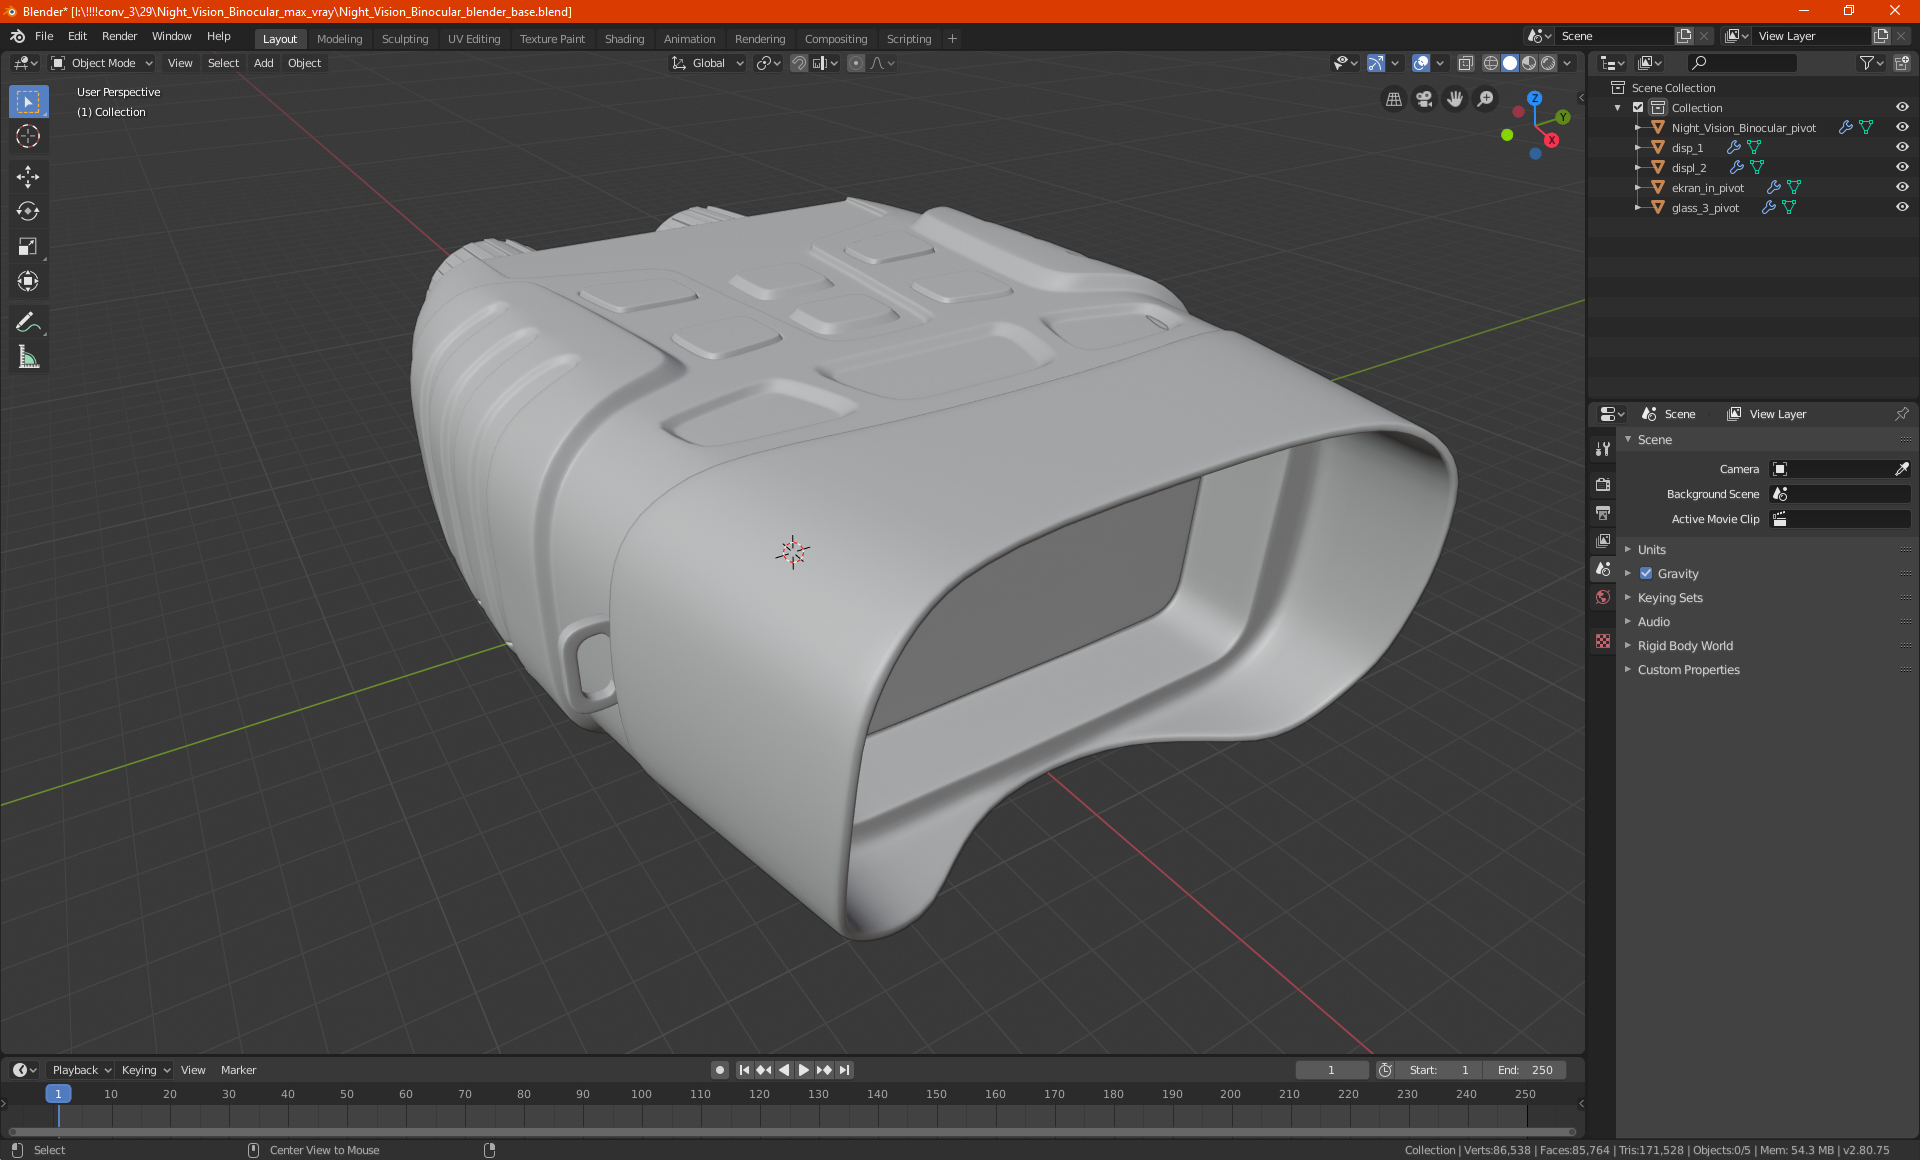Disable the Gravity checkbox
This screenshot has height=1160, width=1920.
point(1646,573)
